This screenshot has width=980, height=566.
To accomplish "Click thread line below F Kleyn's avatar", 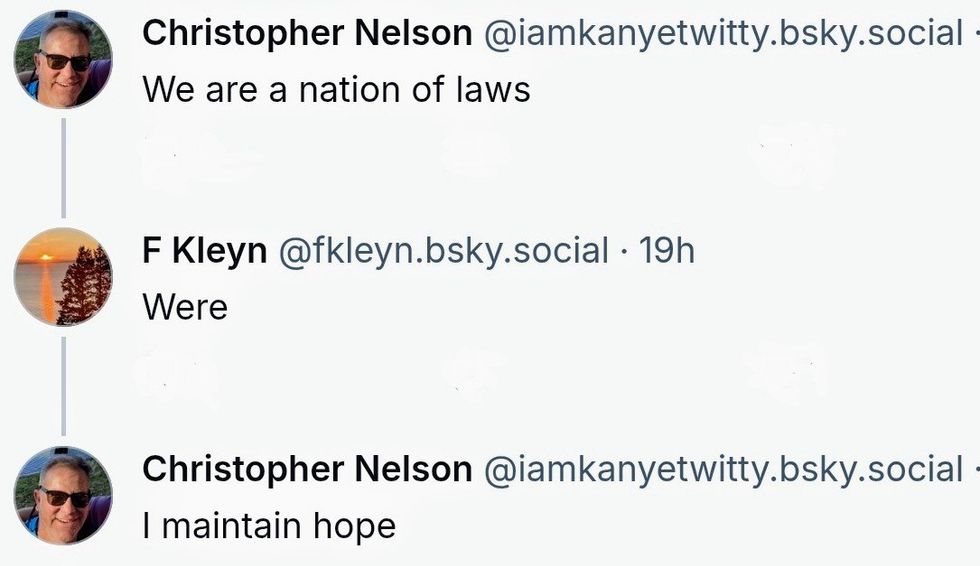I will 63,386.
